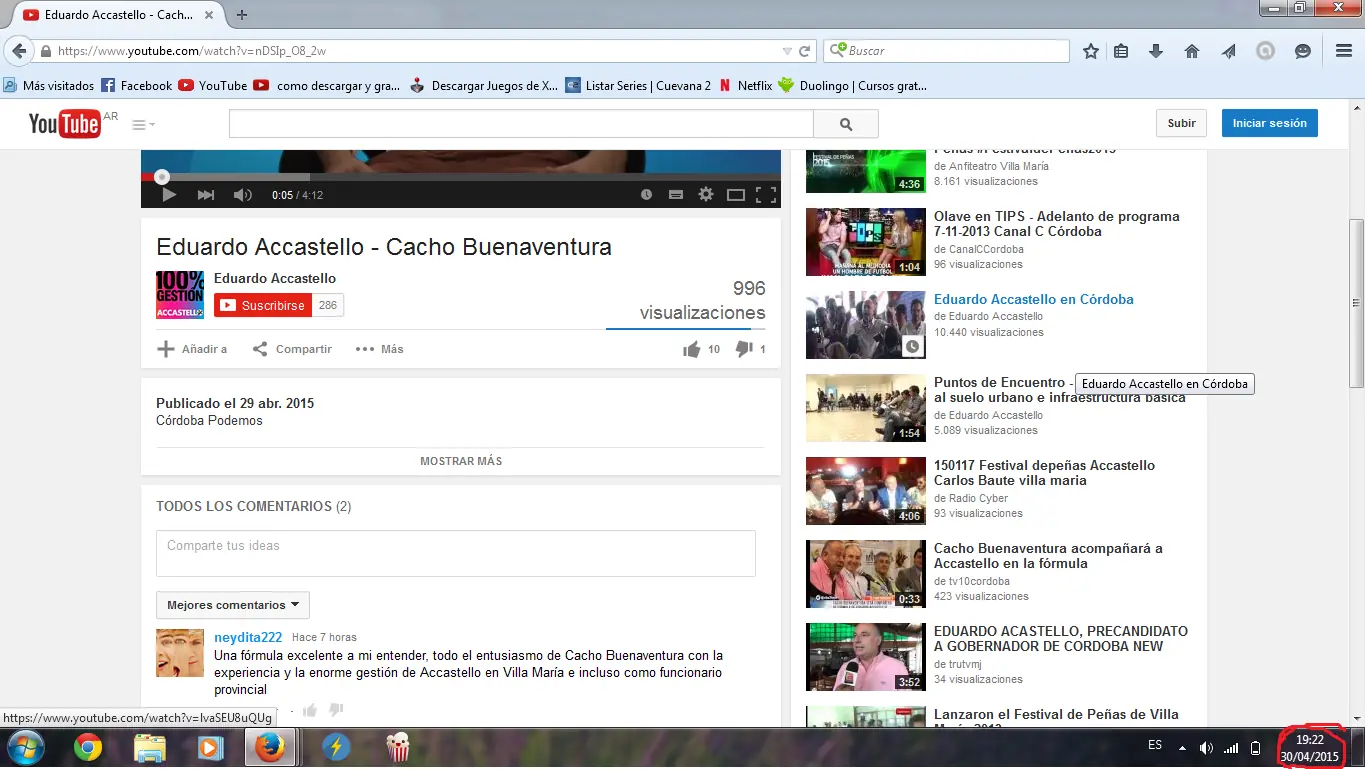Screen dimensions: 1365x769
Task: Expand the description with MOSTRAR MÁS
Action: pos(461,461)
